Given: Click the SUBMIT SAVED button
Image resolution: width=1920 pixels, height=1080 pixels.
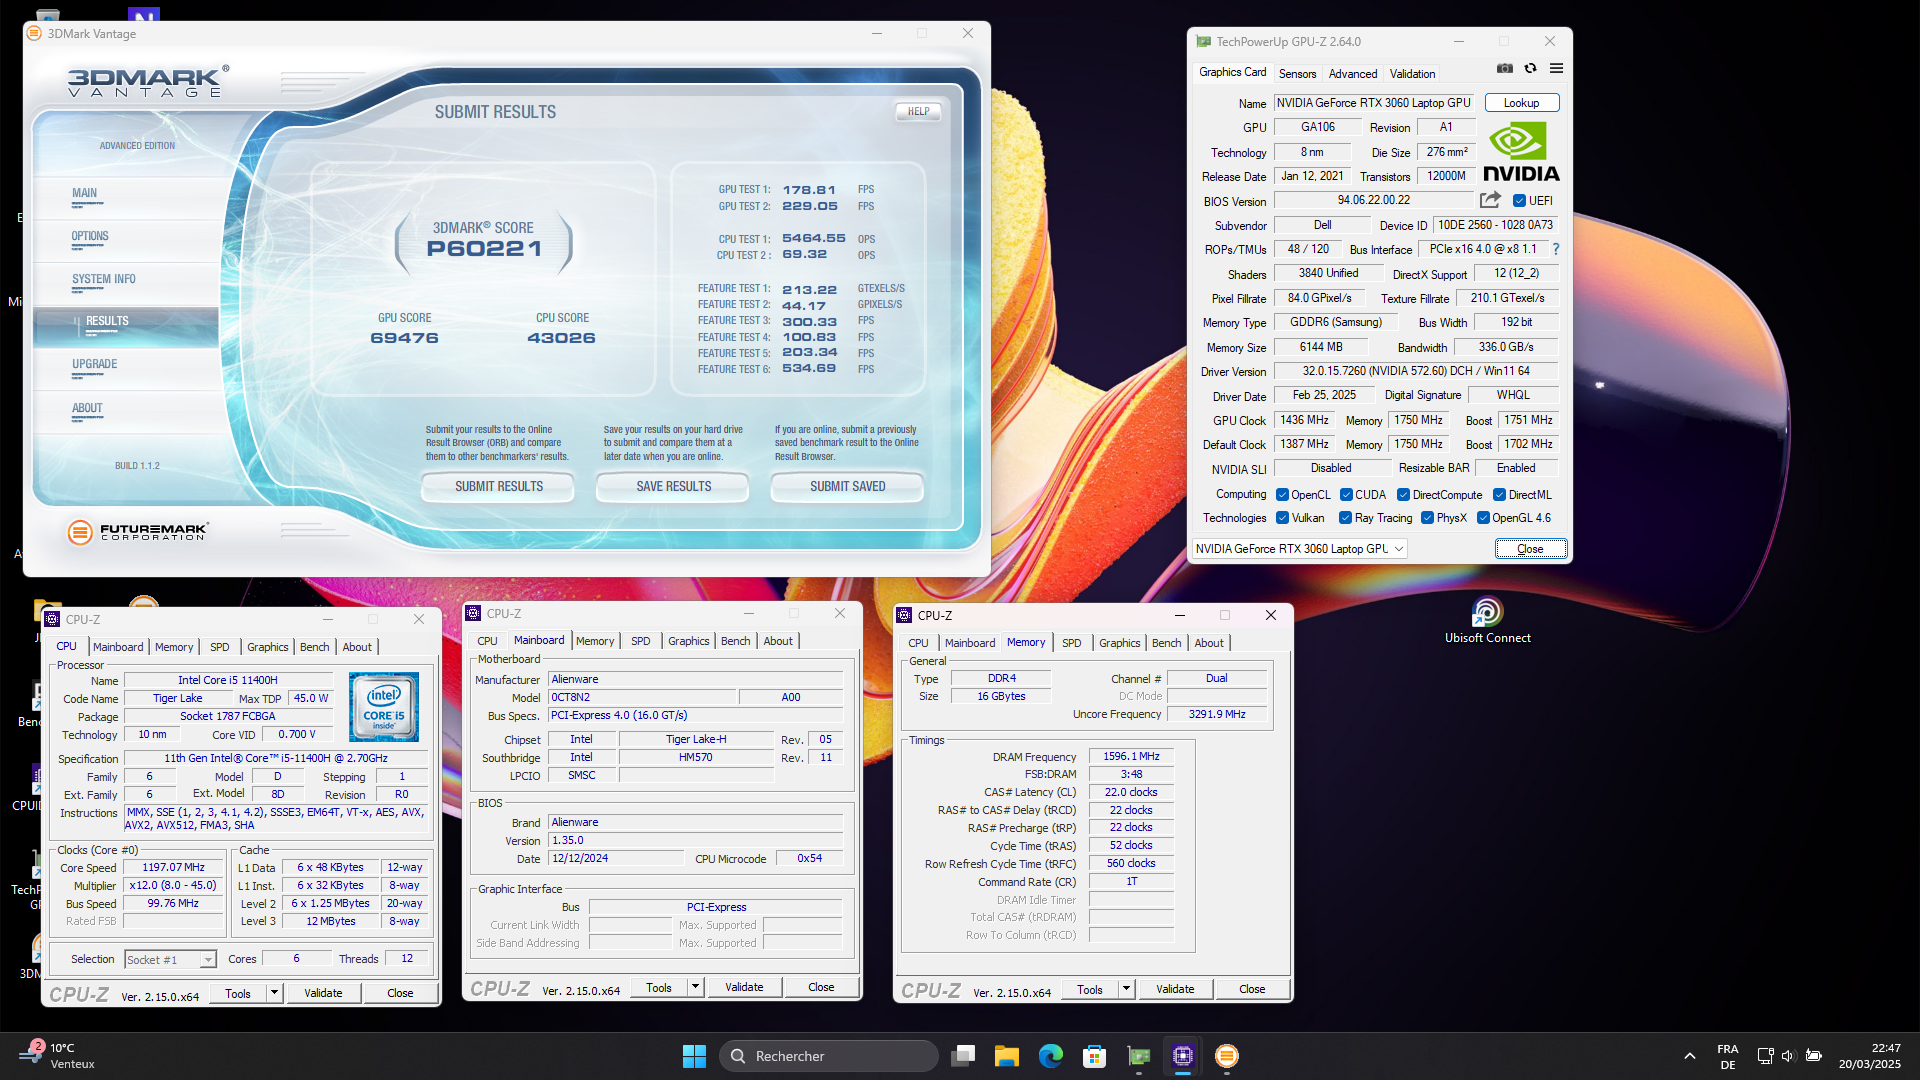Looking at the screenshot, I should click(x=847, y=487).
